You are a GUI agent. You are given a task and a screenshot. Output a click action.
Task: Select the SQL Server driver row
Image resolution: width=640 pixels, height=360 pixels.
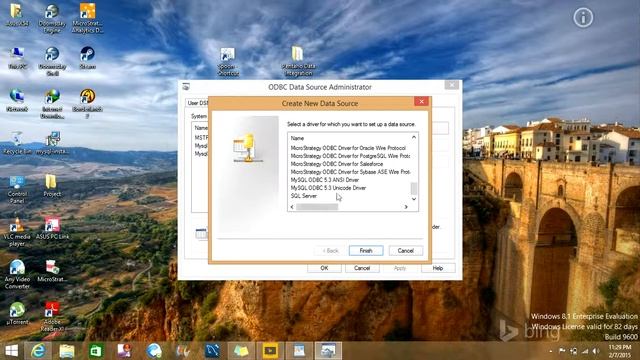point(304,196)
